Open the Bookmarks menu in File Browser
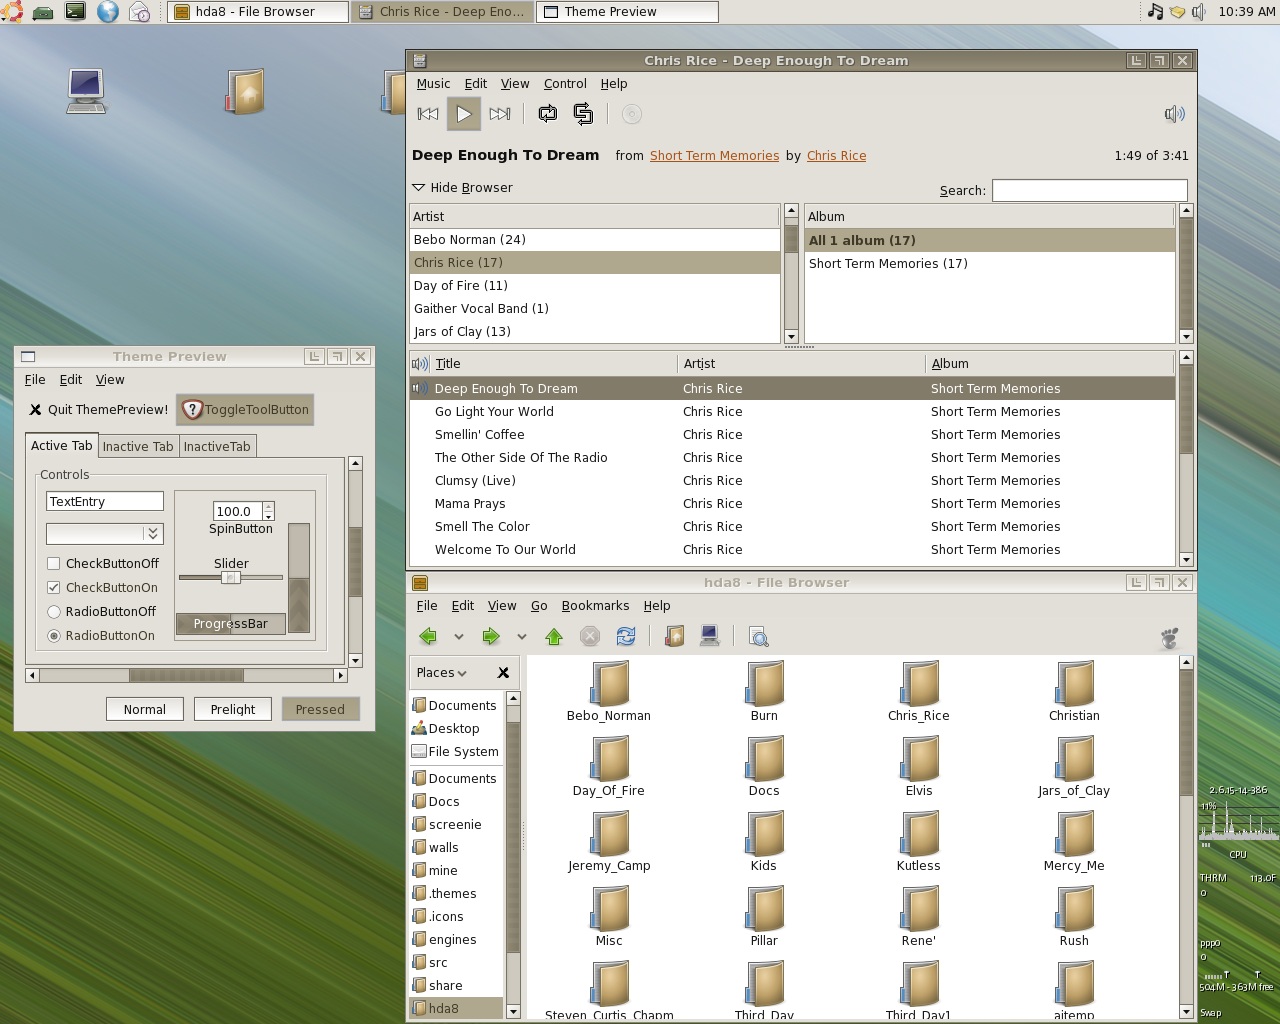 595,606
